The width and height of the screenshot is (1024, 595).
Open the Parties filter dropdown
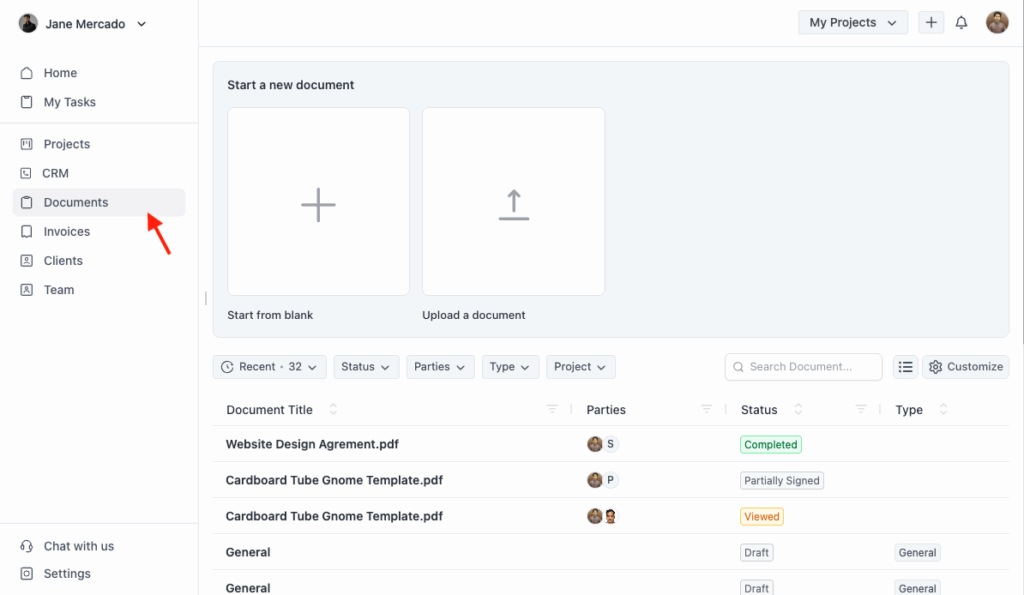point(440,367)
